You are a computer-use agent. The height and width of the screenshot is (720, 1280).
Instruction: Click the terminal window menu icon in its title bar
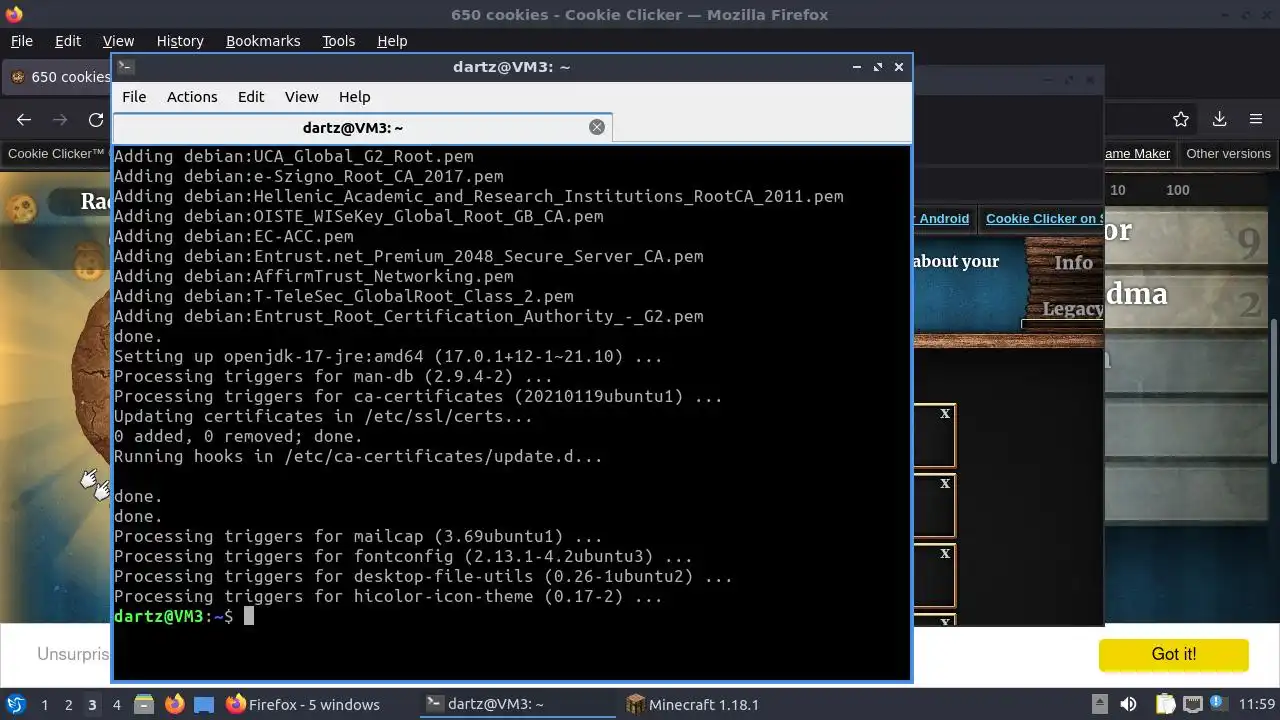point(125,67)
